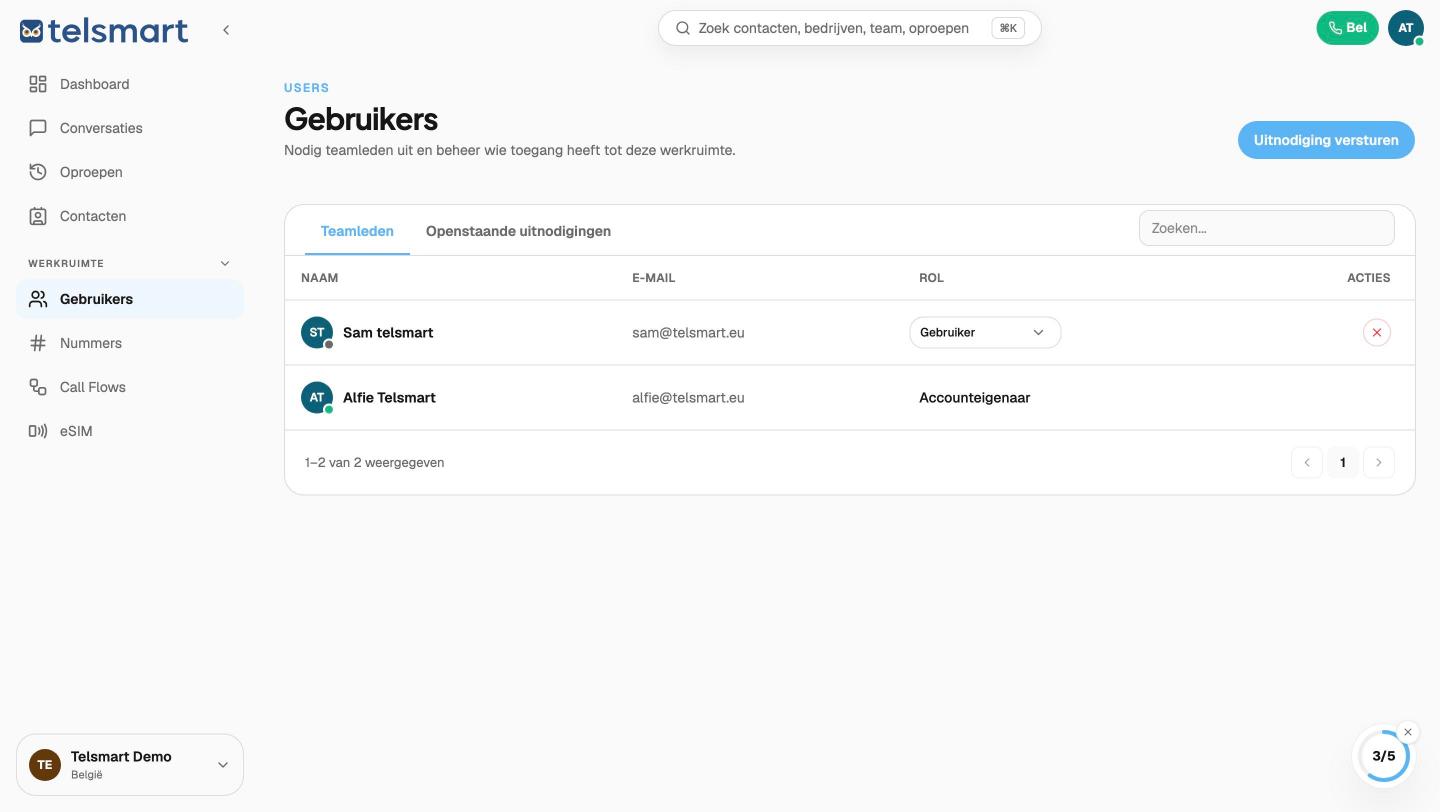Click the ⌘K shortcut badge
This screenshot has width=1440, height=812.
pyautogui.click(x=1008, y=28)
